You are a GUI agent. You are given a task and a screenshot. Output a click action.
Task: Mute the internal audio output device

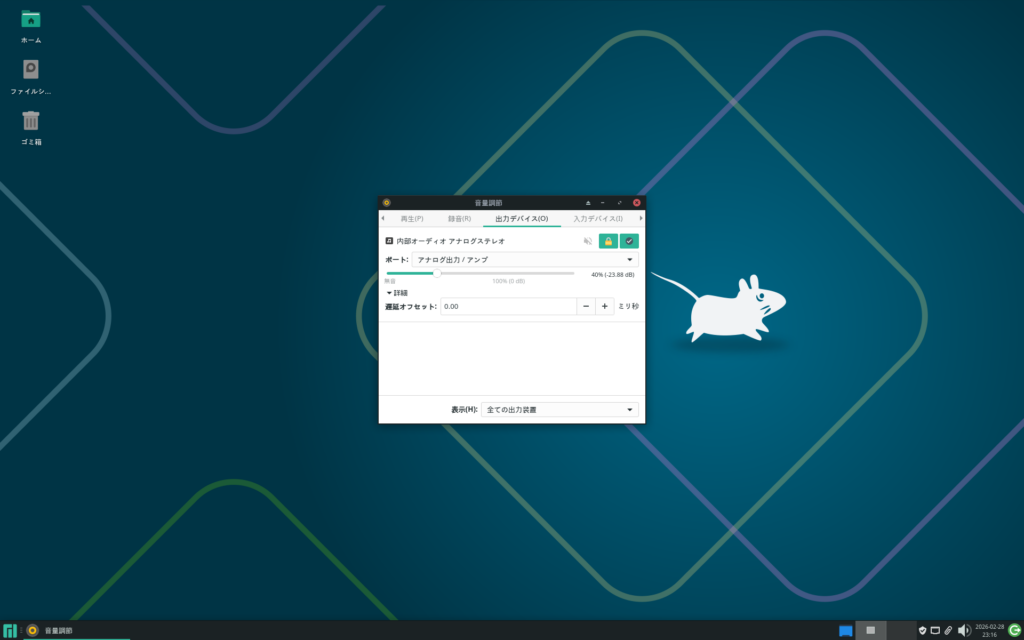click(588, 241)
